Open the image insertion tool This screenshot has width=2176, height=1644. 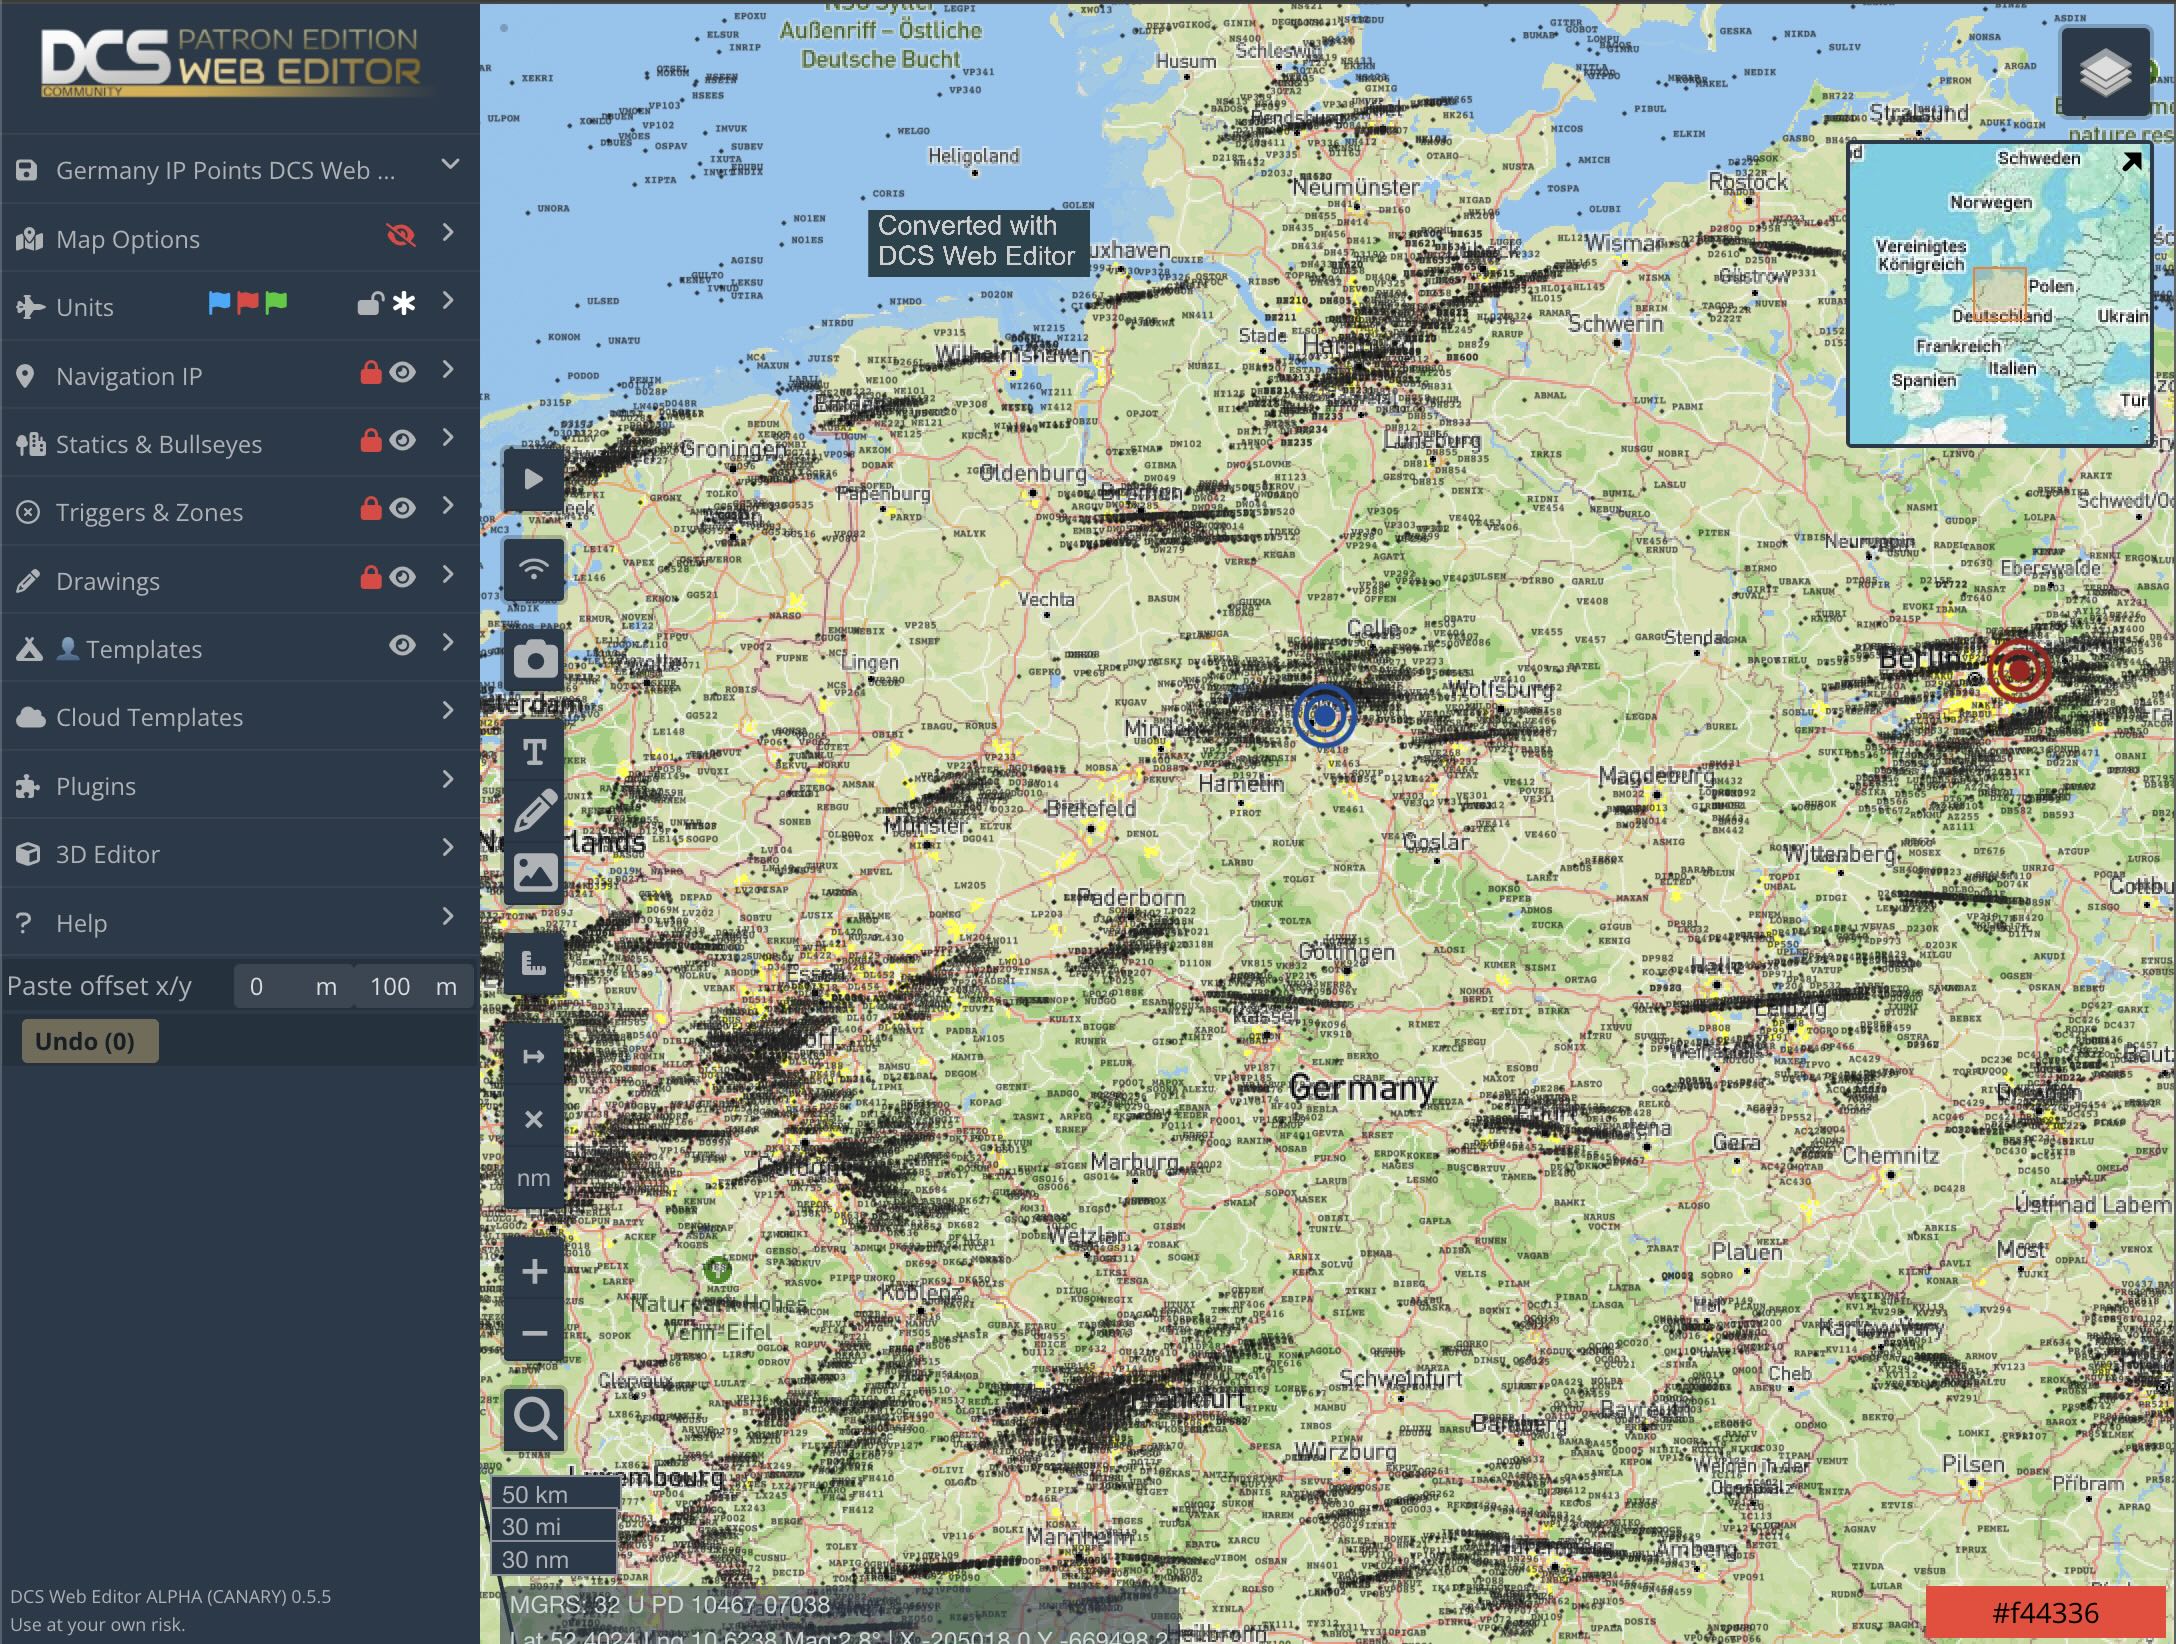[x=535, y=871]
